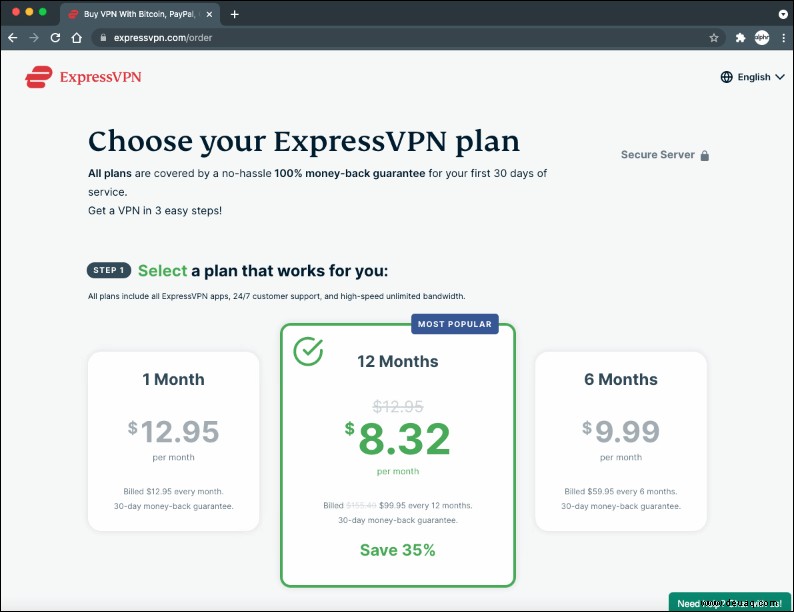This screenshot has height=612, width=794.
Task: Click the '12 Months' plan title
Action: click(398, 361)
